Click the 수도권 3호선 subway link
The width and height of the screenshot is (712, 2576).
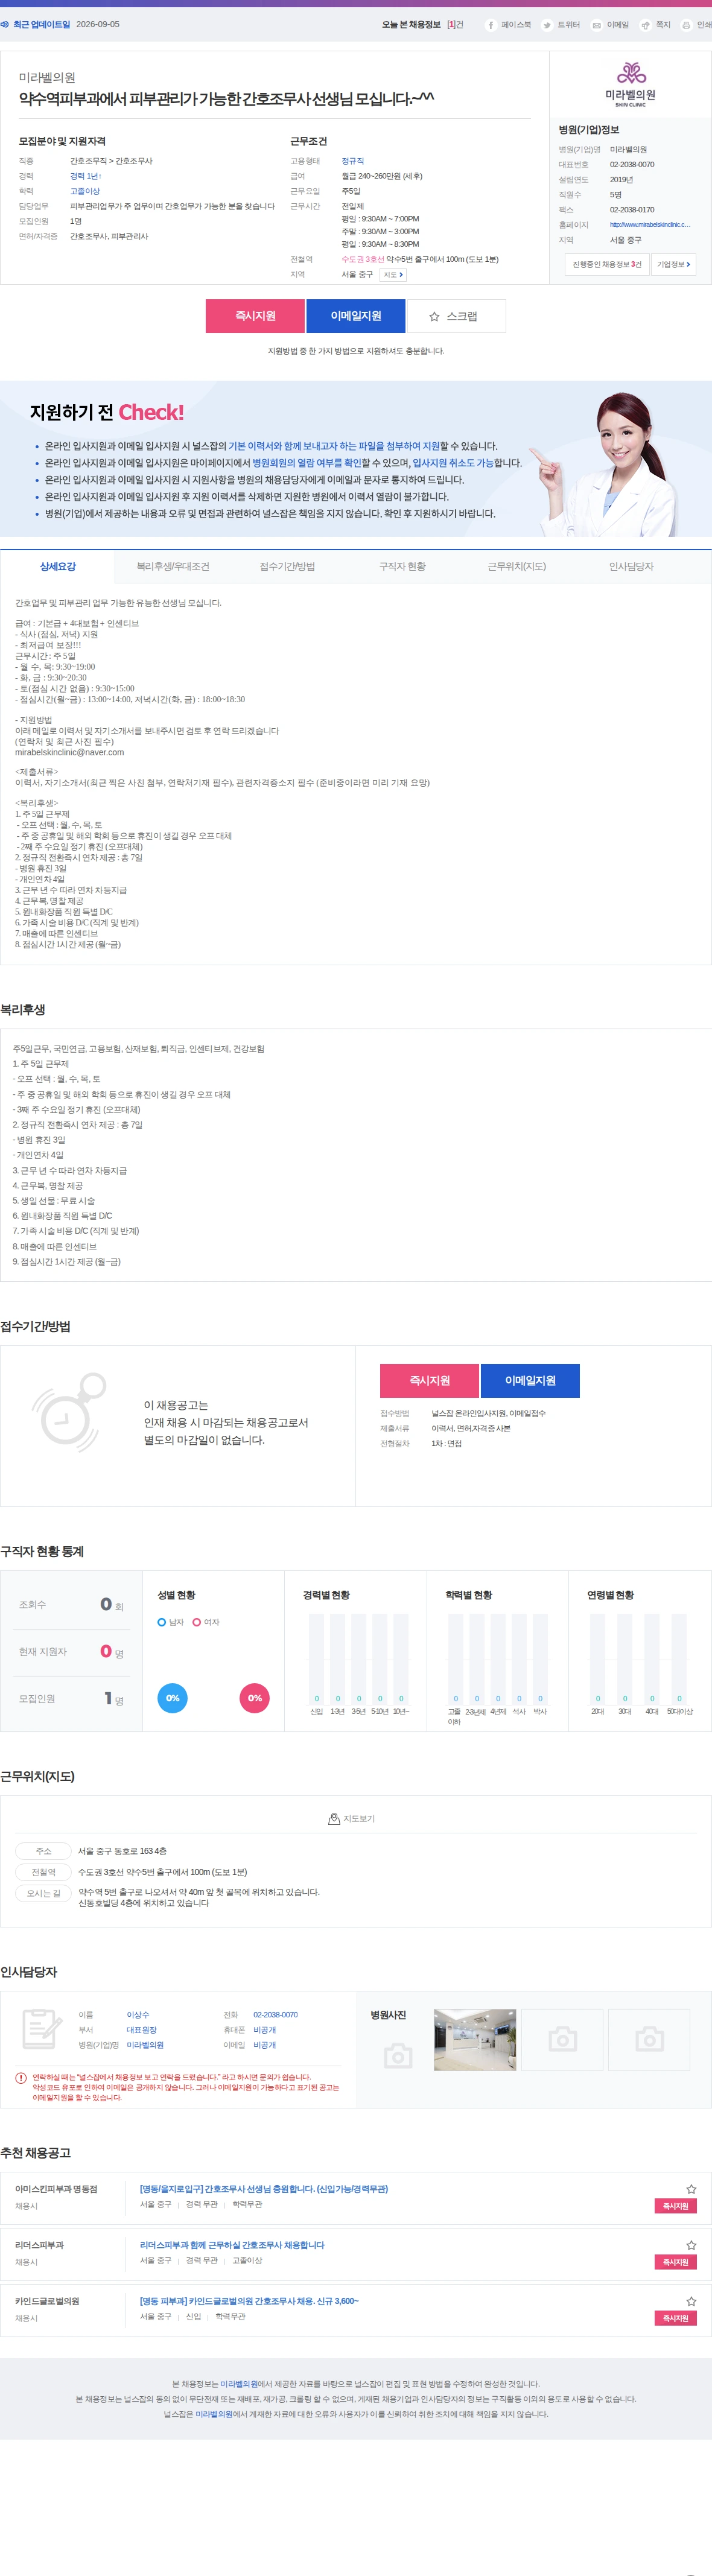[363, 259]
